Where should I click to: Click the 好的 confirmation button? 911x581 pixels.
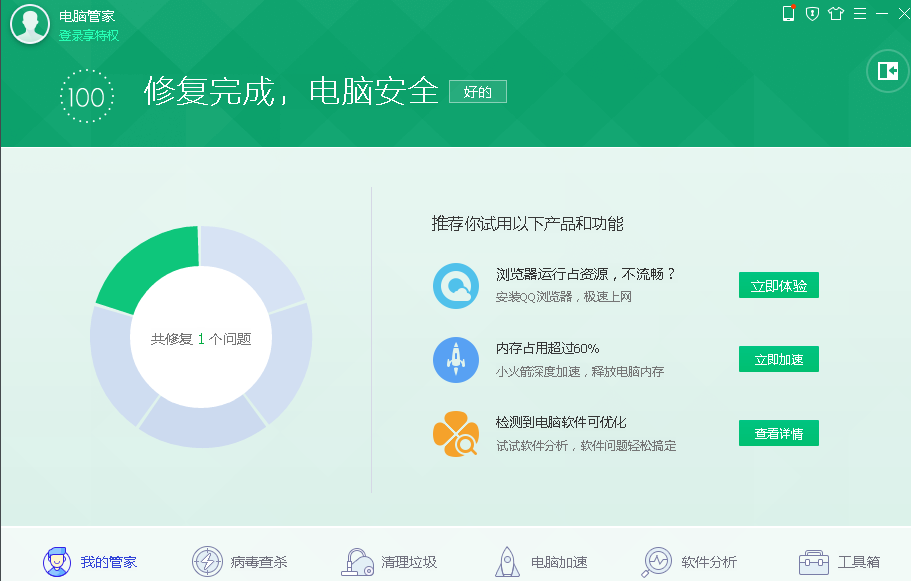click(478, 92)
